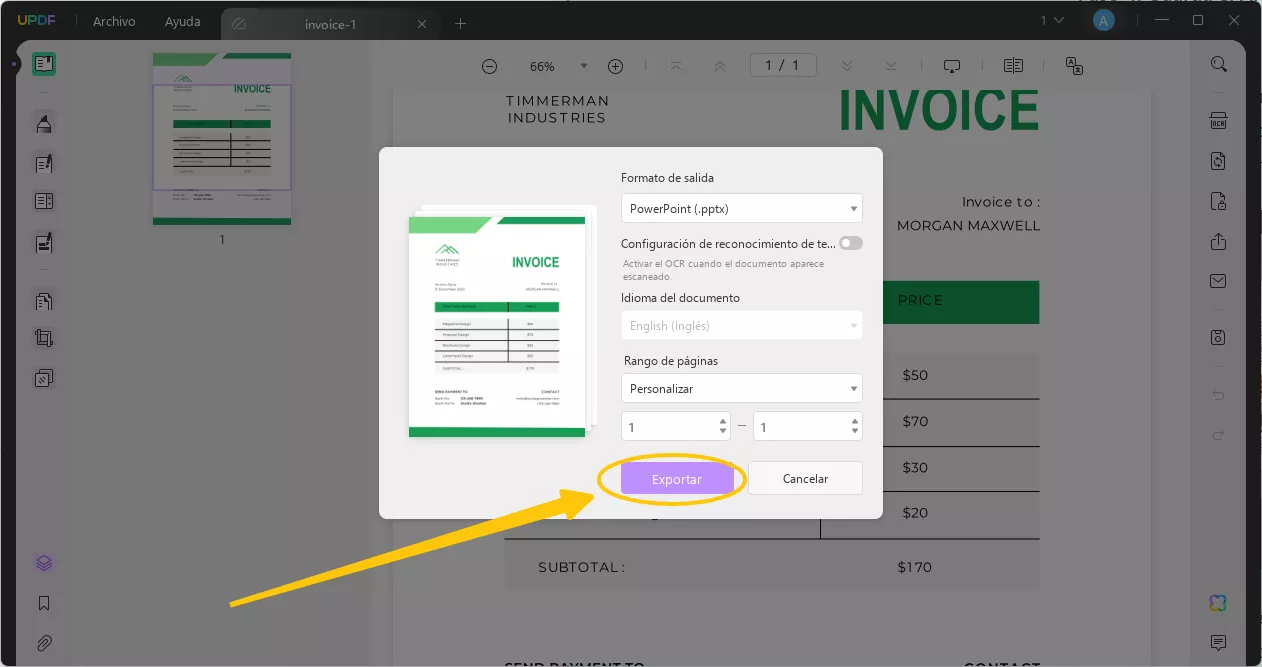
Task: Go to next page arrow
Action: click(847, 66)
